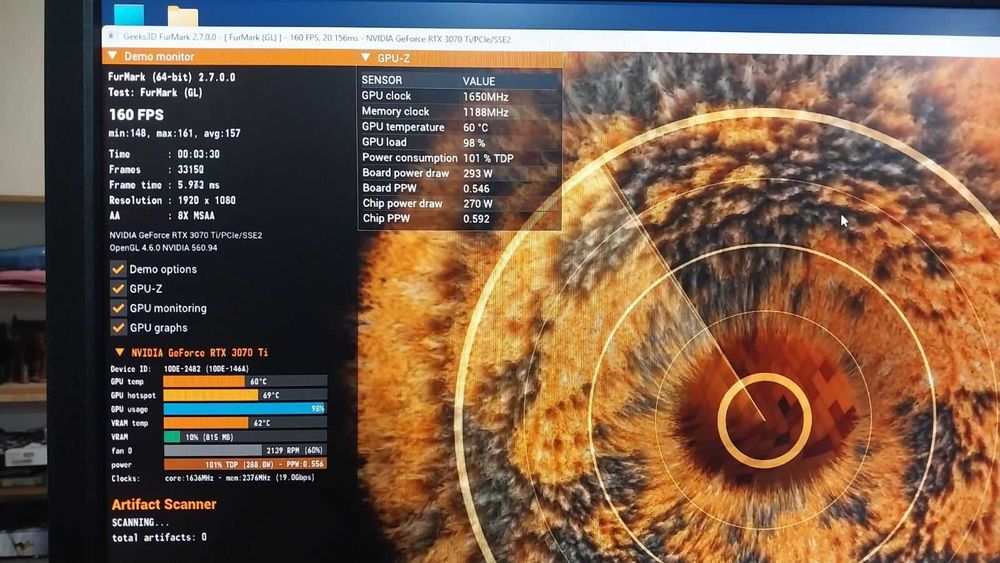Click the AA 8X MSAA row
This screenshot has width=1000, height=563.
(x=162, y=216)
